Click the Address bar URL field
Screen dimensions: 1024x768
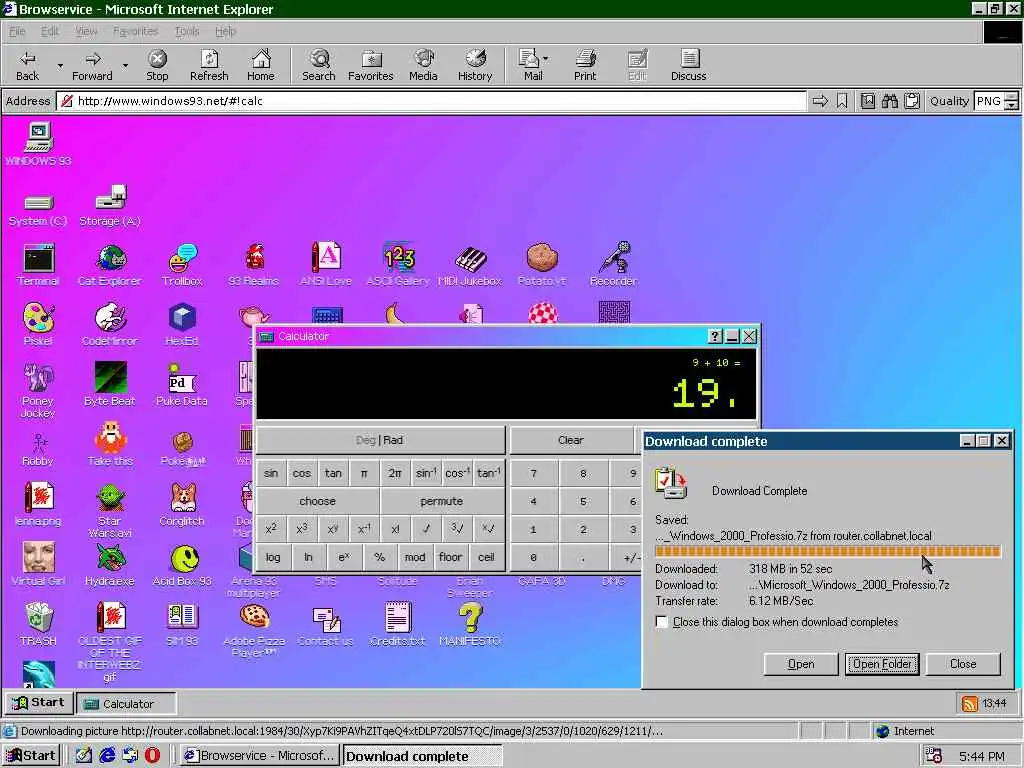431,101
